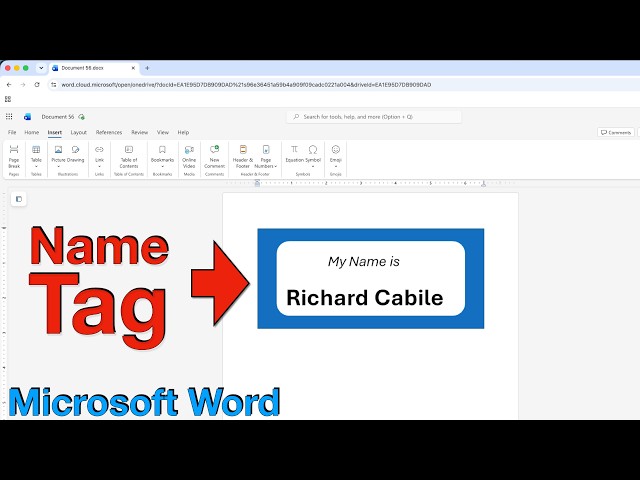The image size is (640, 480).
Task: Open the Drawing tool
Action: (76, 153)
